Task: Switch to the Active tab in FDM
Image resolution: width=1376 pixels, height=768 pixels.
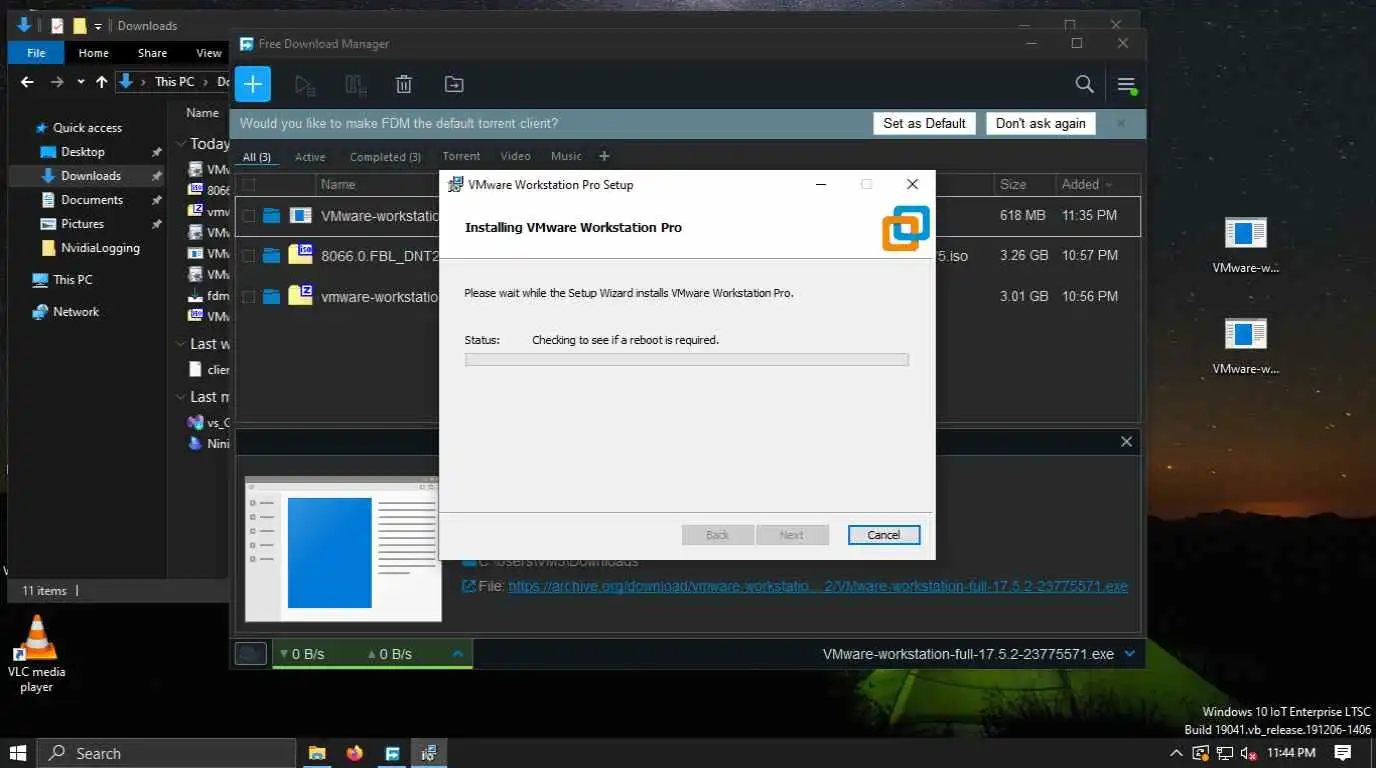Action: point(310,157)
